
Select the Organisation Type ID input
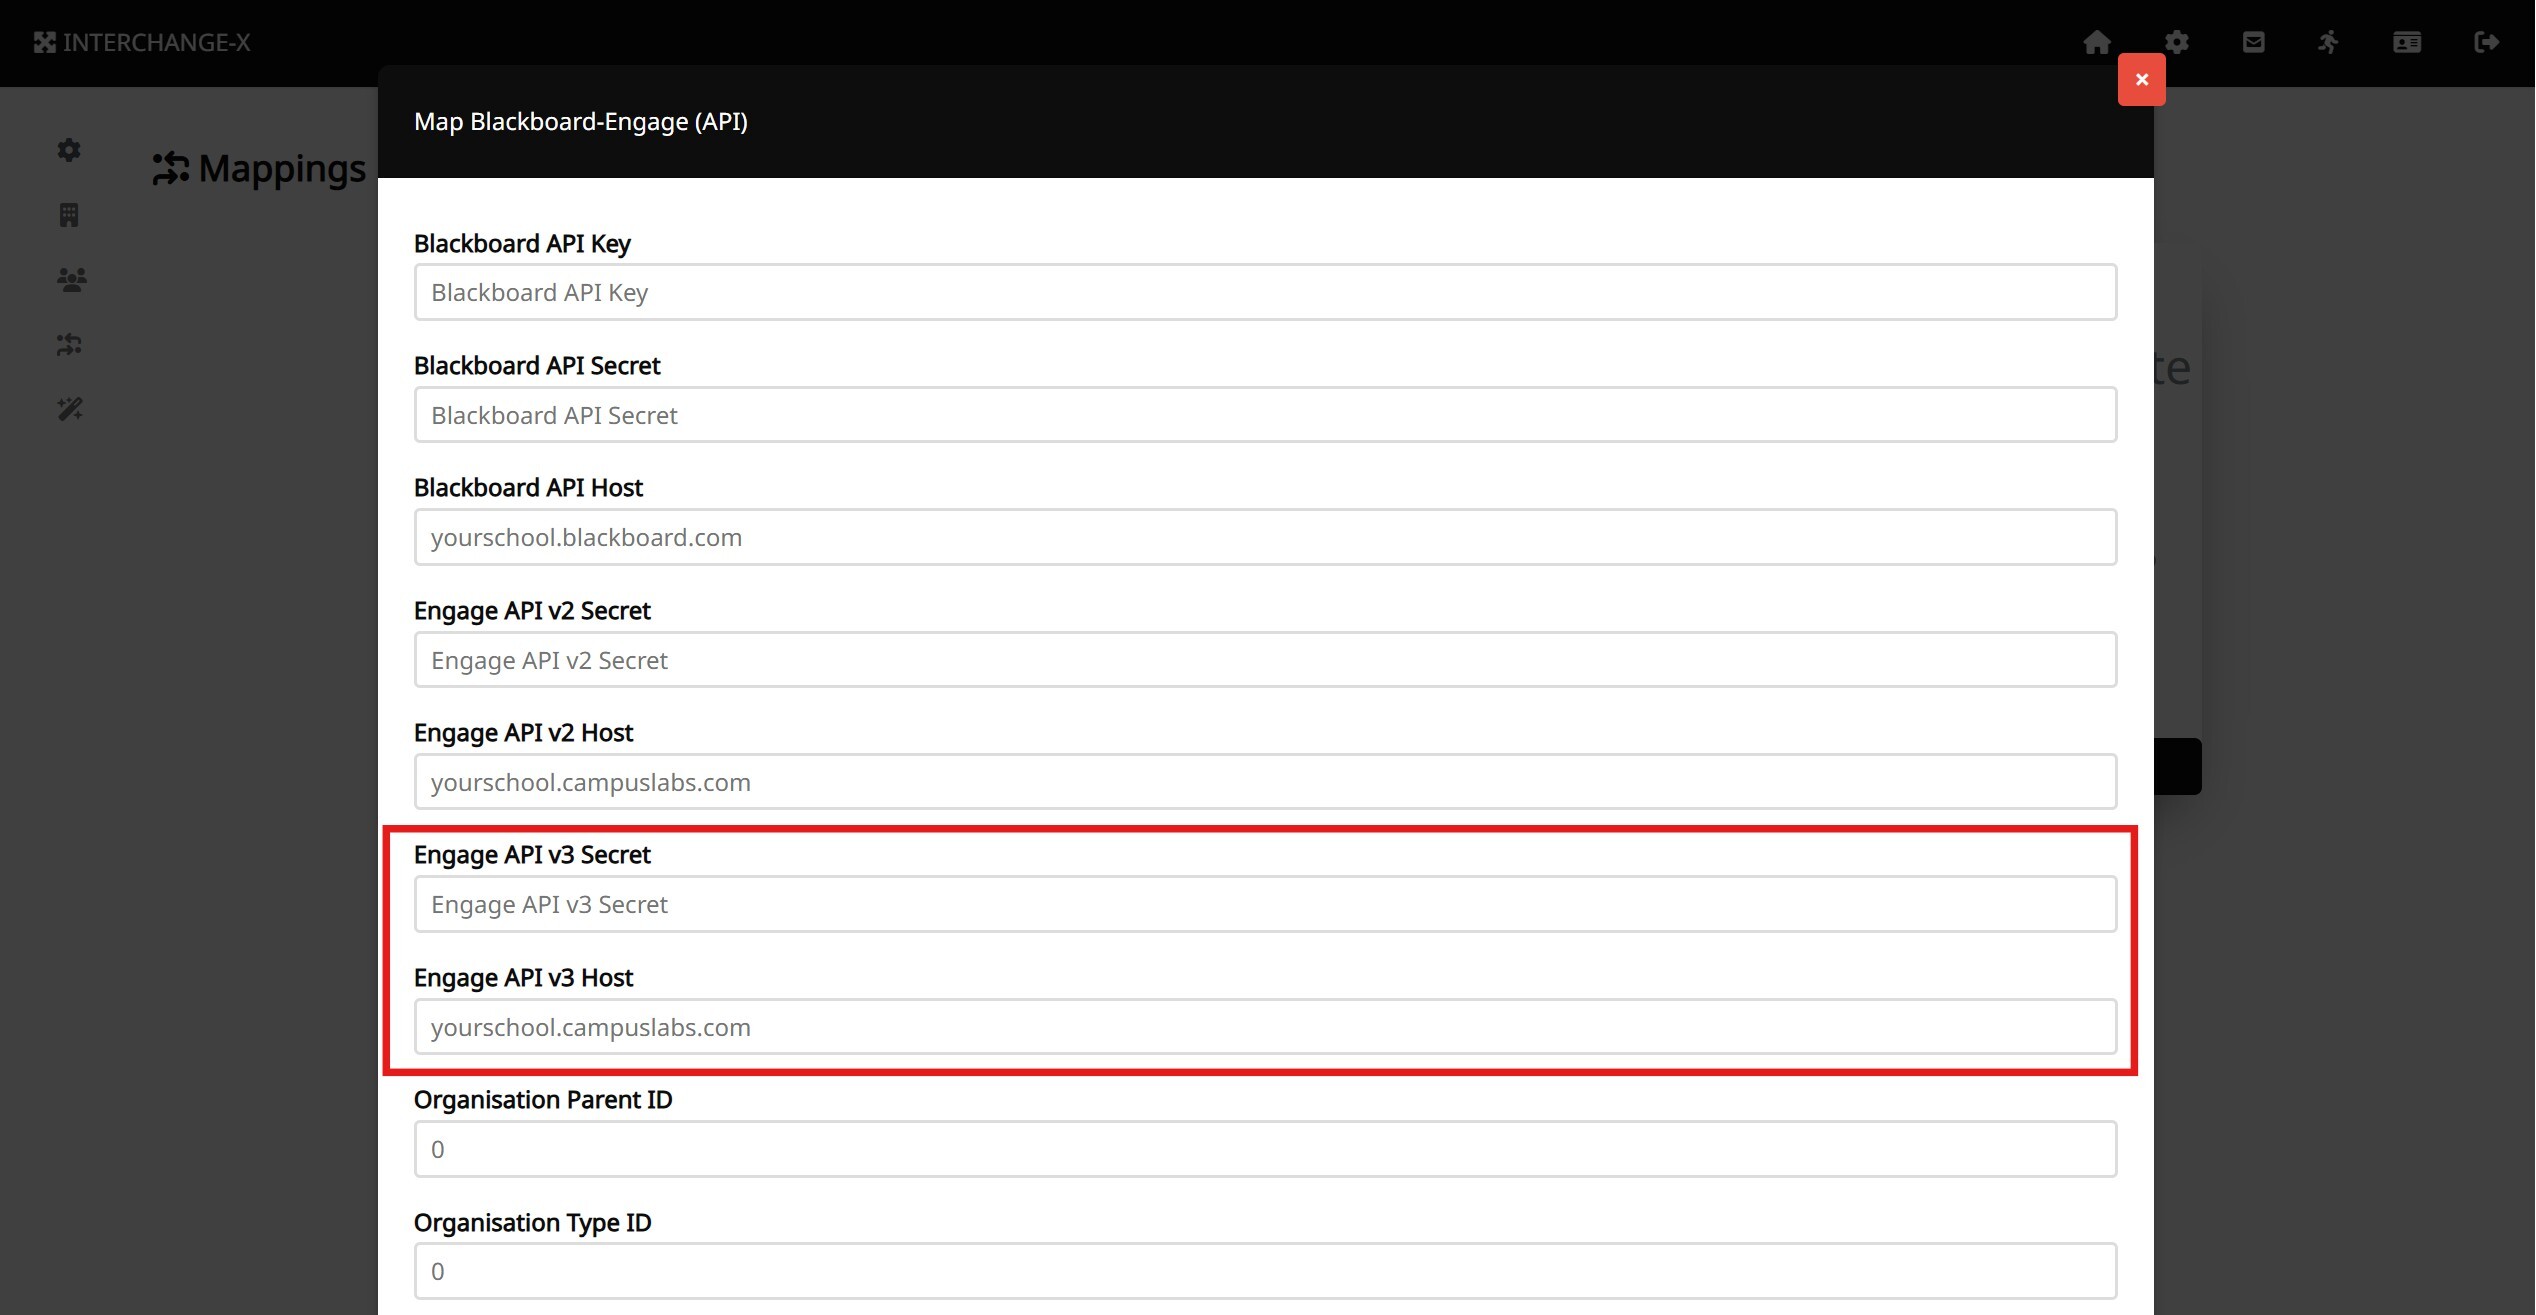pyautogui.click(x=1265, y=1271)
